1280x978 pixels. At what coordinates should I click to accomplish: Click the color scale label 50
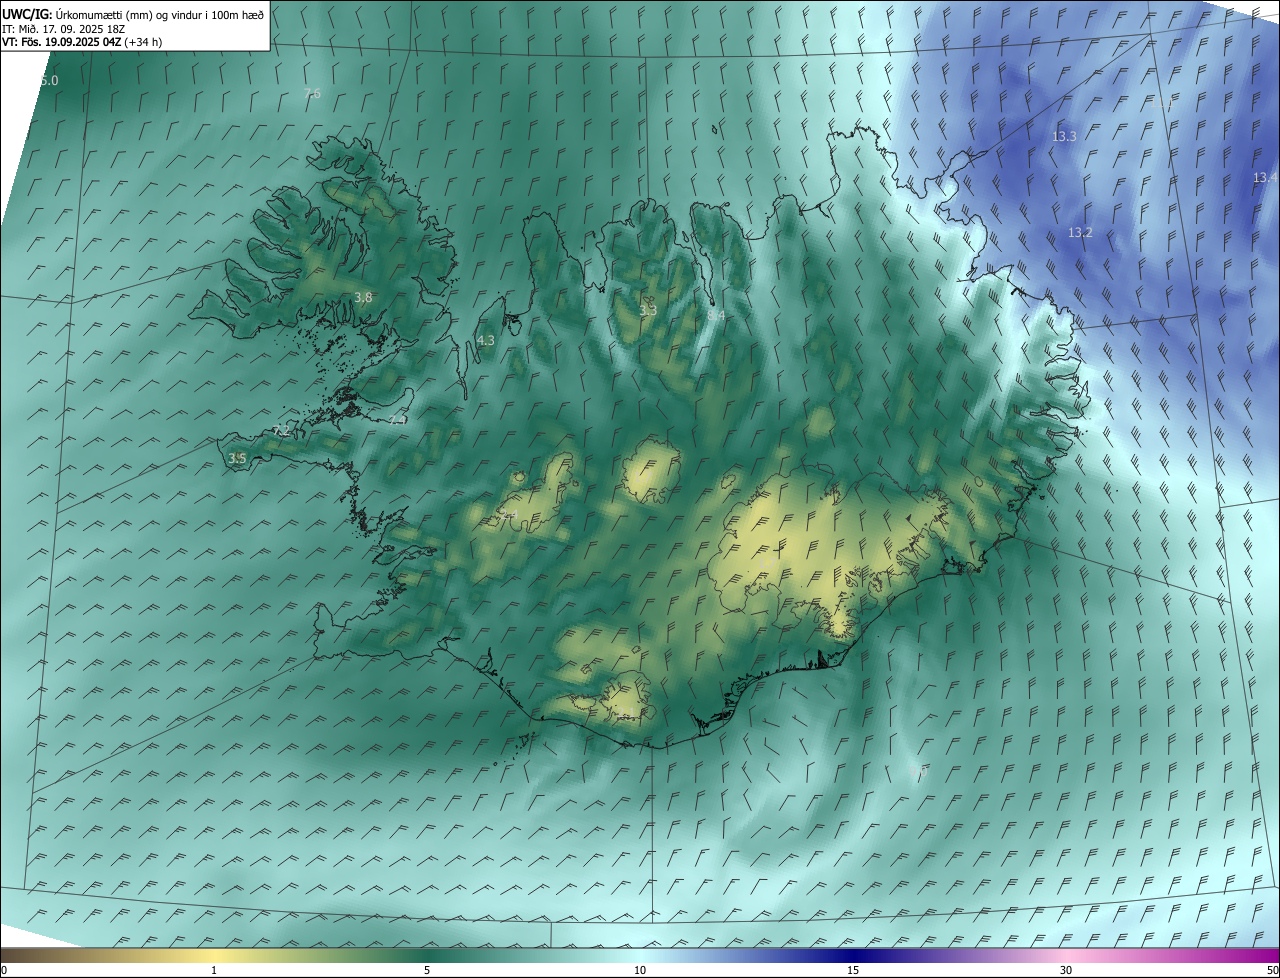(1272, 970)
